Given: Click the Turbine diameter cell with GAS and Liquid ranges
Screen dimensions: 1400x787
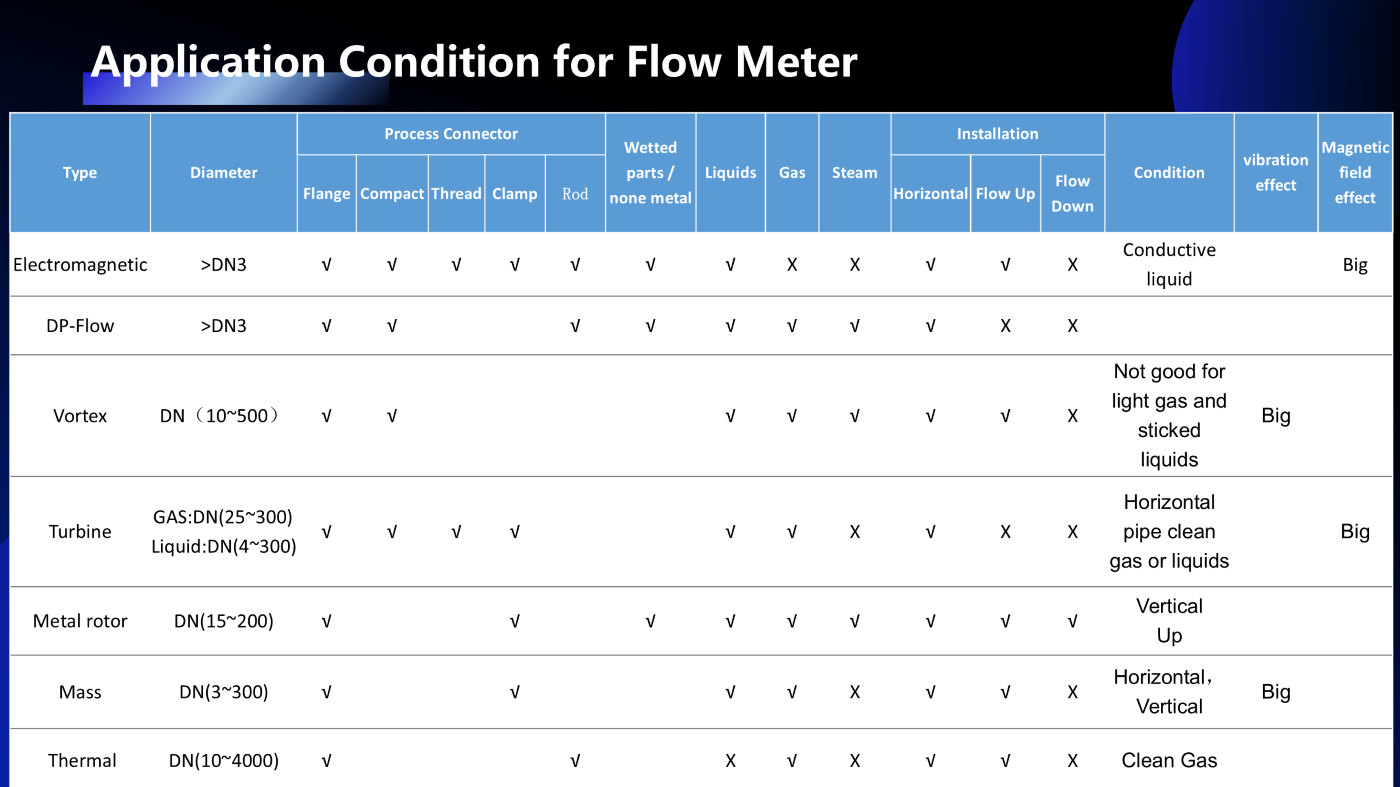Looking at the screenshot, I should coord(223,532).
